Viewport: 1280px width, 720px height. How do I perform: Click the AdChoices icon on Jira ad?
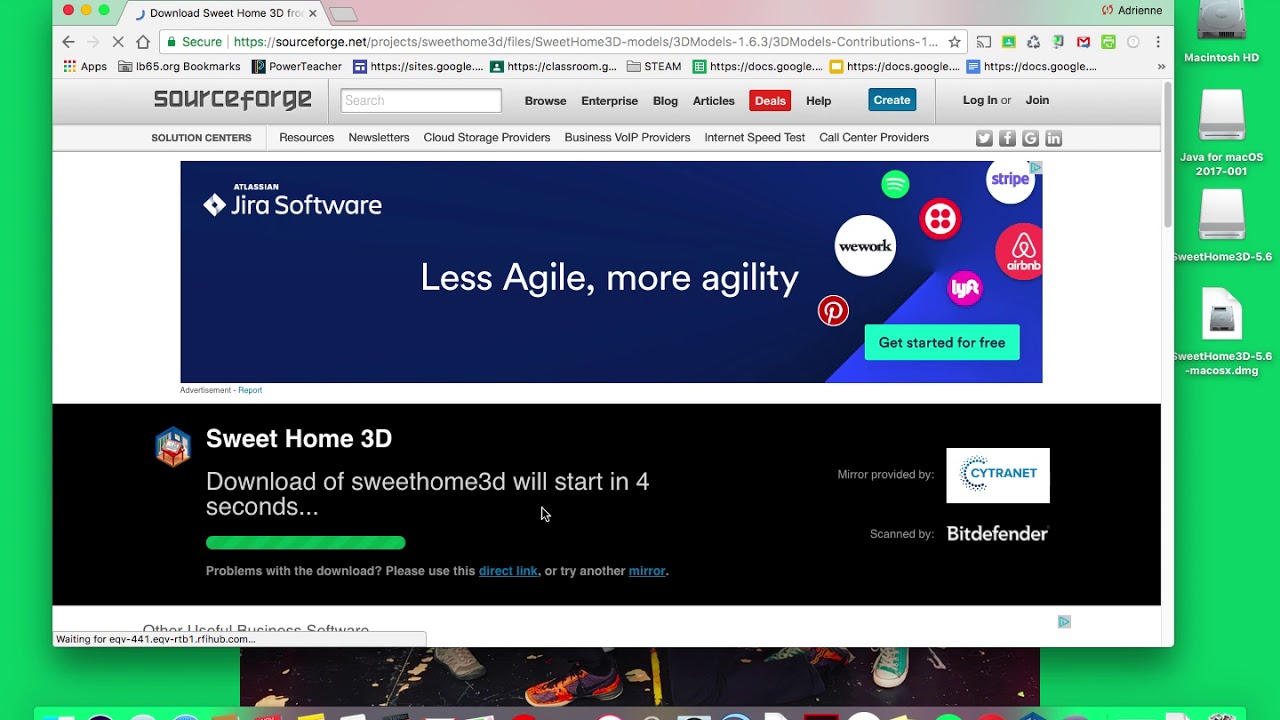[1036, 167]
